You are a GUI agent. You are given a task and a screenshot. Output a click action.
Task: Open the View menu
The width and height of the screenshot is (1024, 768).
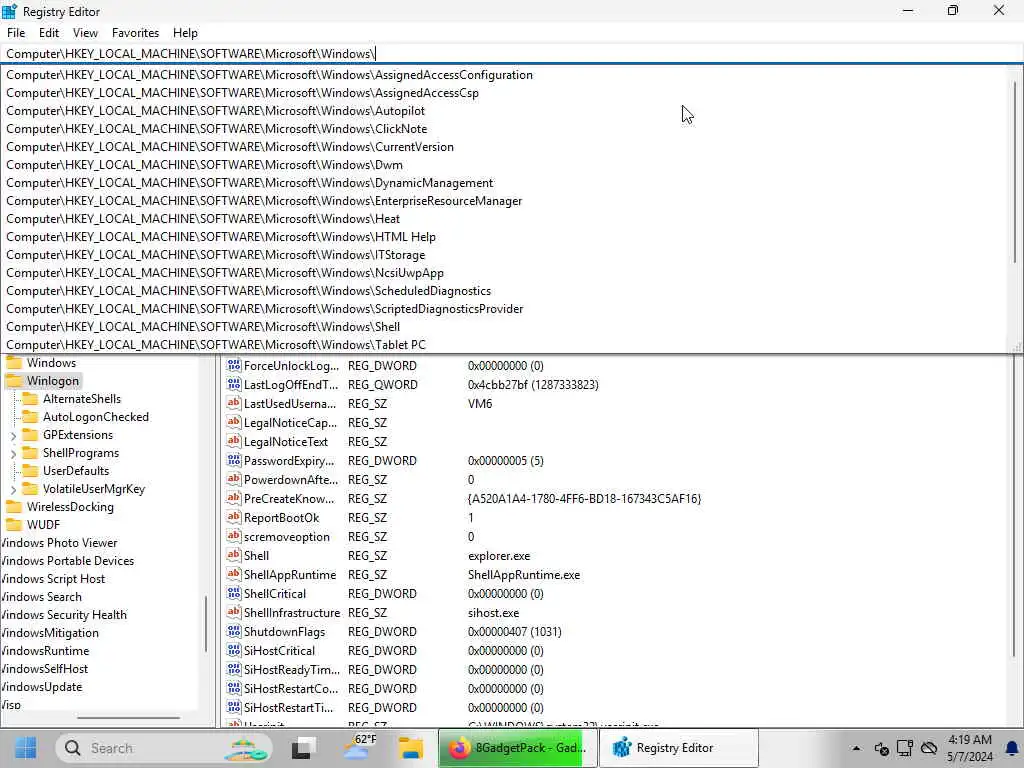[85, 33]
